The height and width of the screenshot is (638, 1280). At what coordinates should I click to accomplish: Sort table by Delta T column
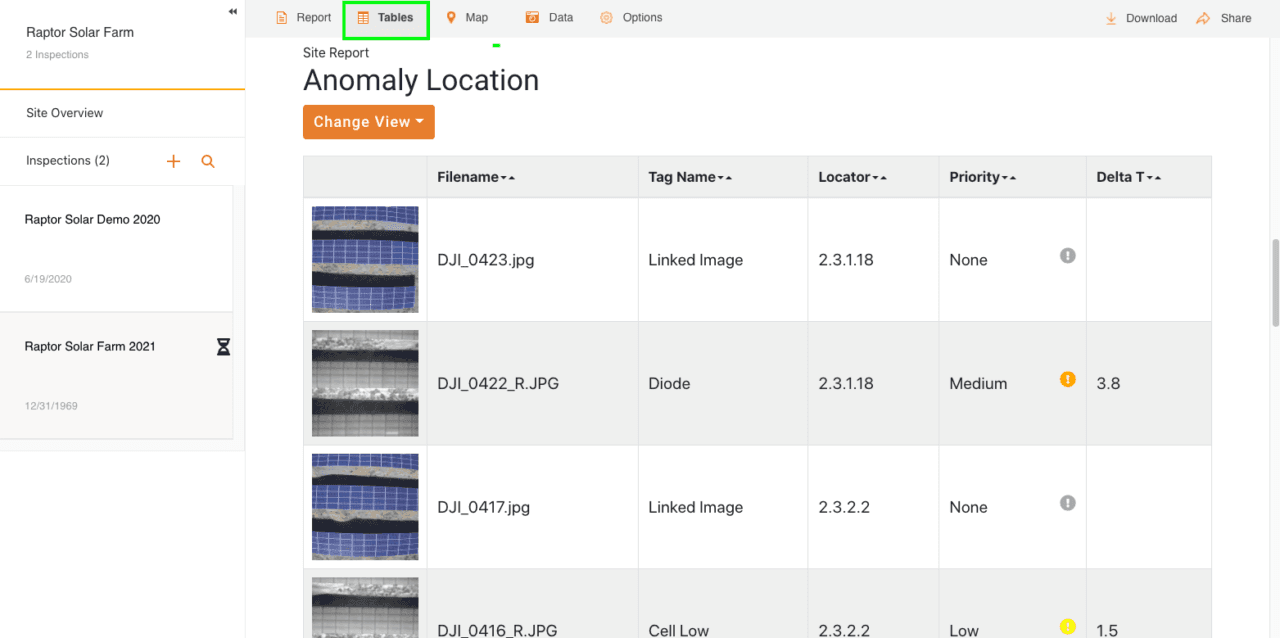tap(1128, 177)
